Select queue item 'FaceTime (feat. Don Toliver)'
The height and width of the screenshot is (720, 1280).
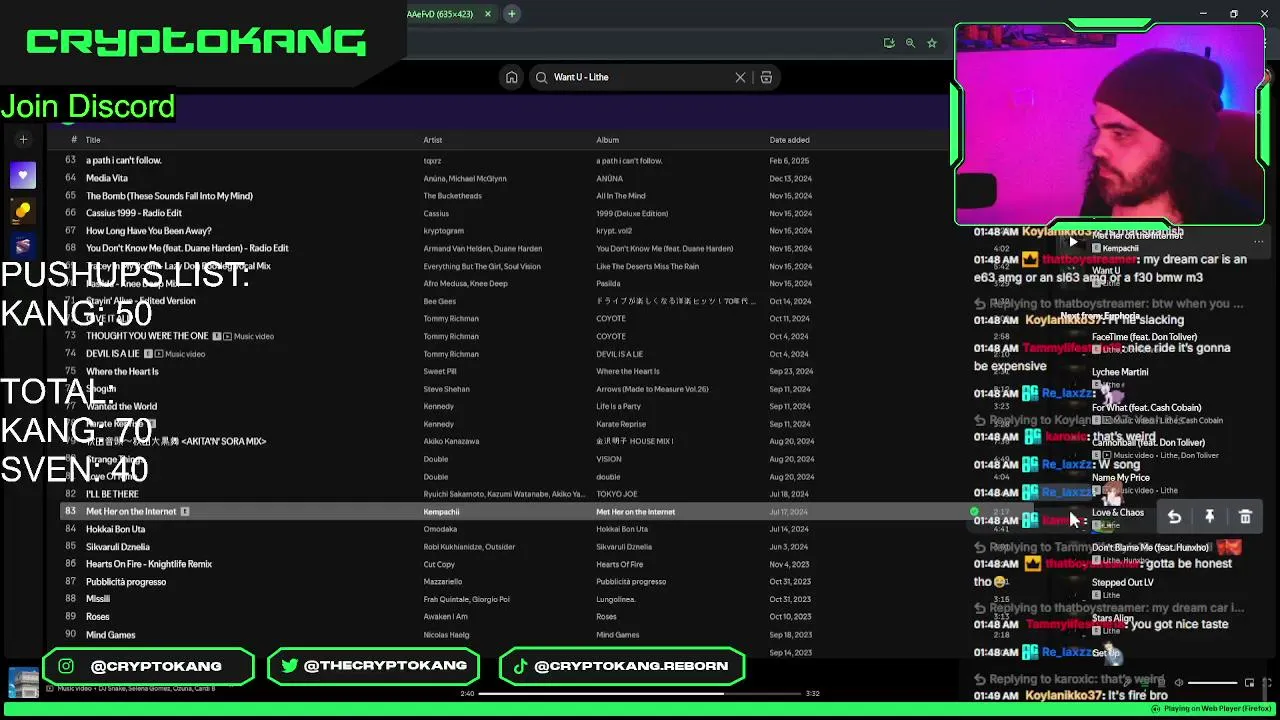tap(1144, 337)
